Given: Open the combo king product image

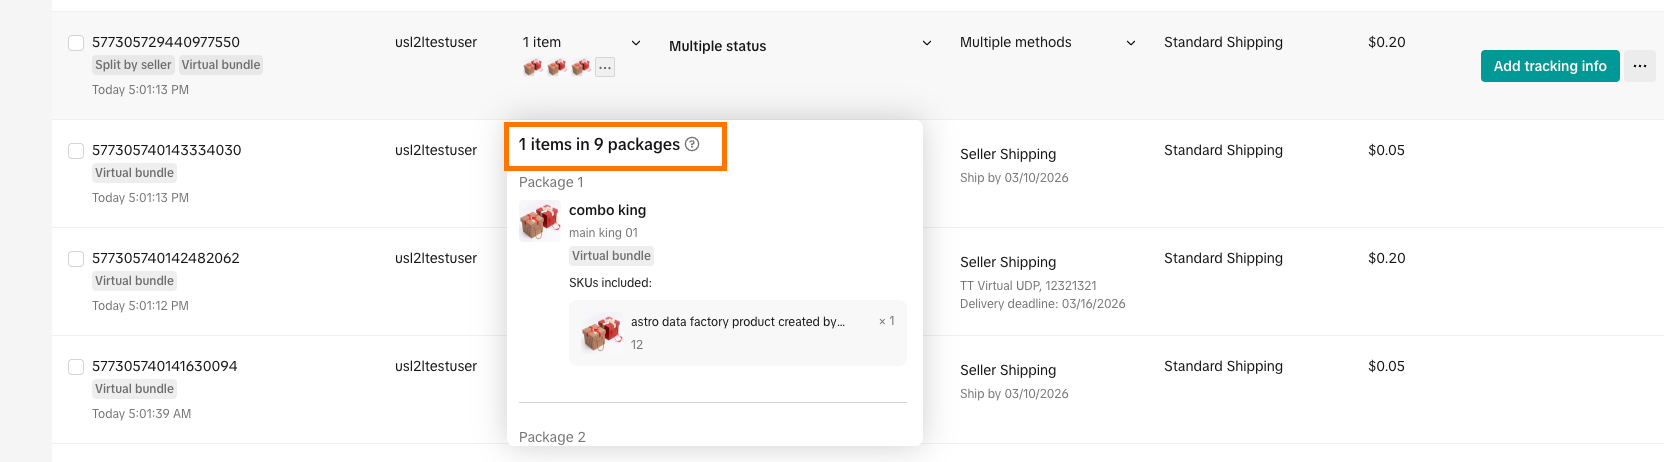Looking at the screenshot, I should [x=540, y=221].
